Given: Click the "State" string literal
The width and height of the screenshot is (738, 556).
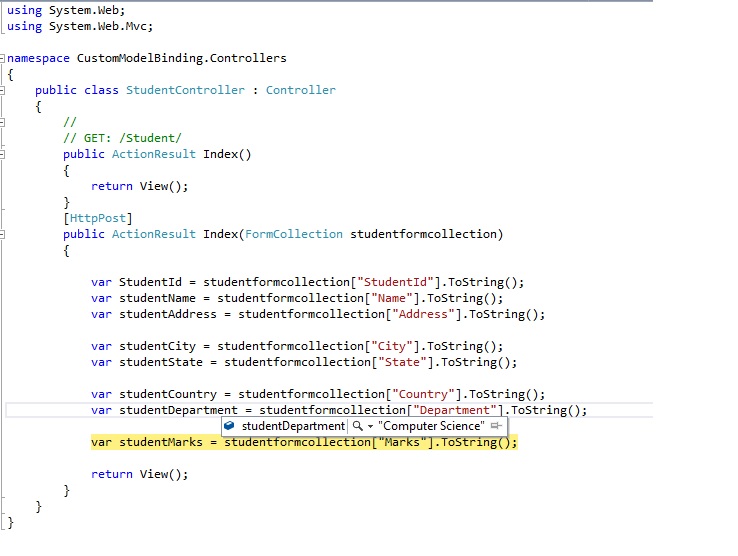Looking at the screenshot, I should [x=402, y=362].
